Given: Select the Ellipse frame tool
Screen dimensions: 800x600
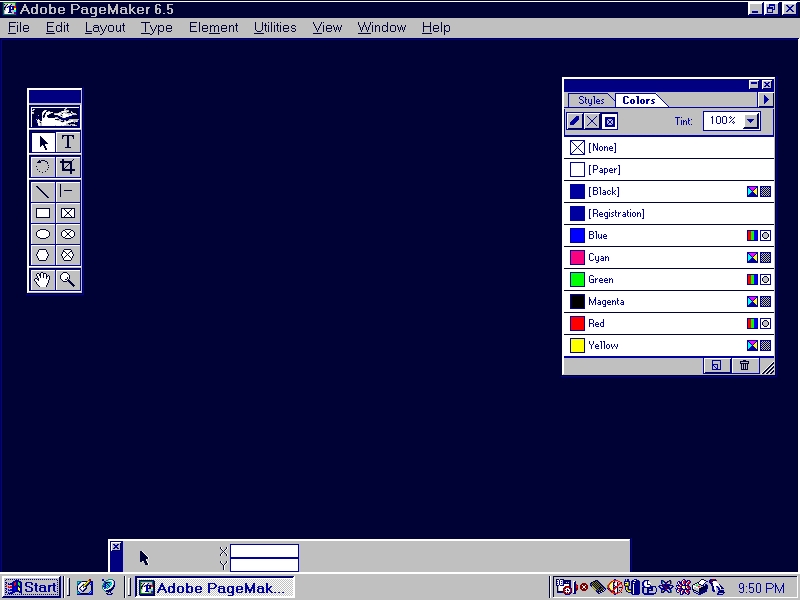Looking at the screenshot, I should [x=67, y=234].
